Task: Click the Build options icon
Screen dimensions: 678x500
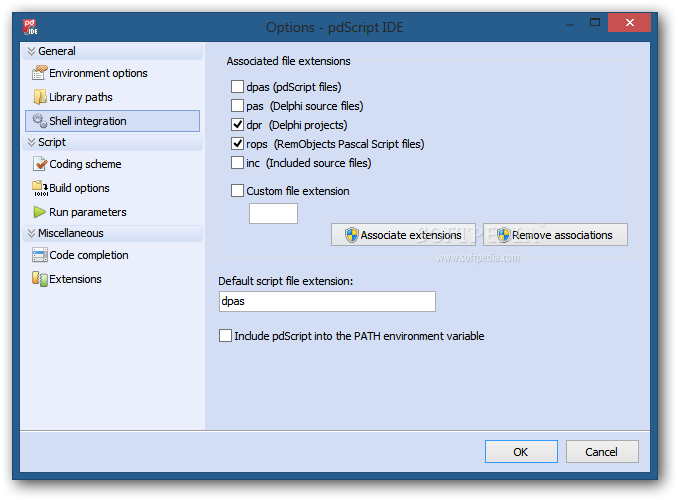Action: (40, 188)
